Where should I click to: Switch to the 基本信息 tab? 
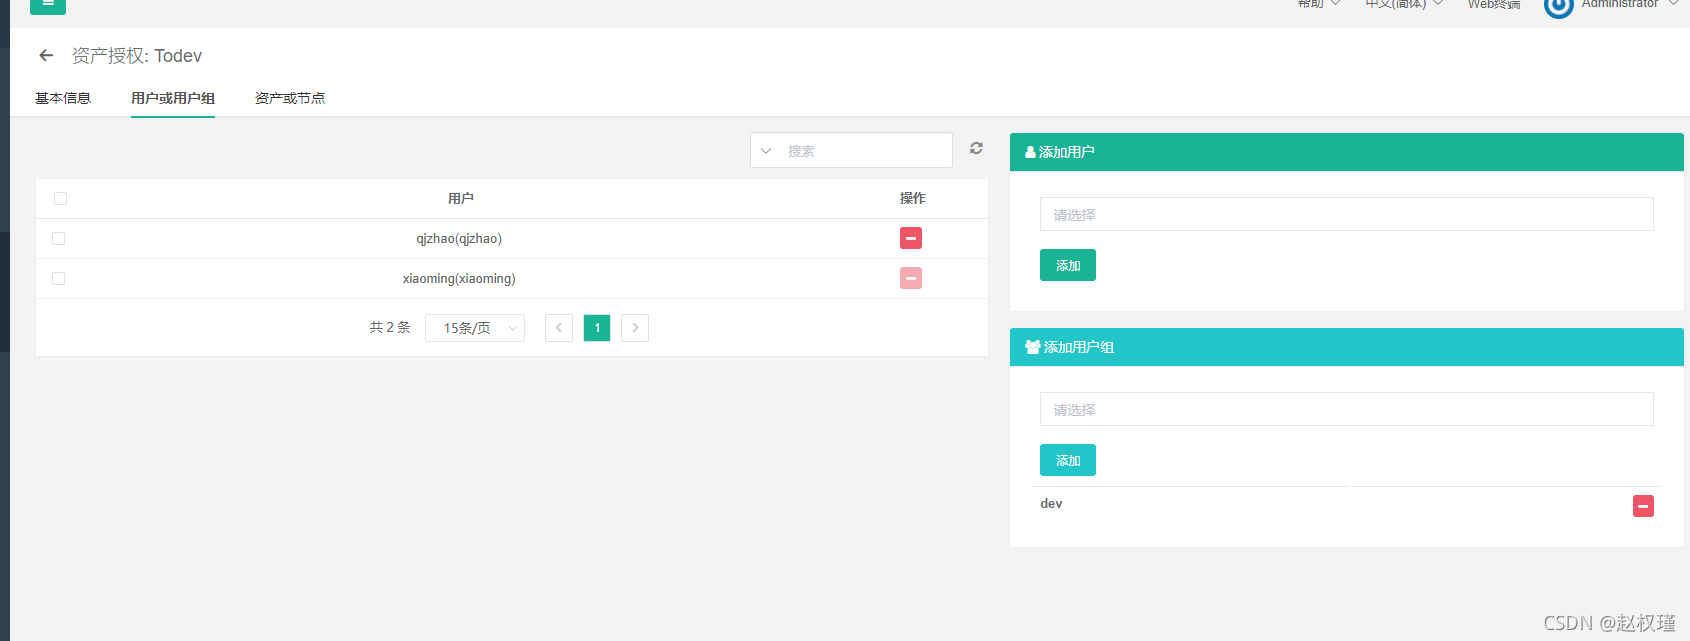point(63,98)
